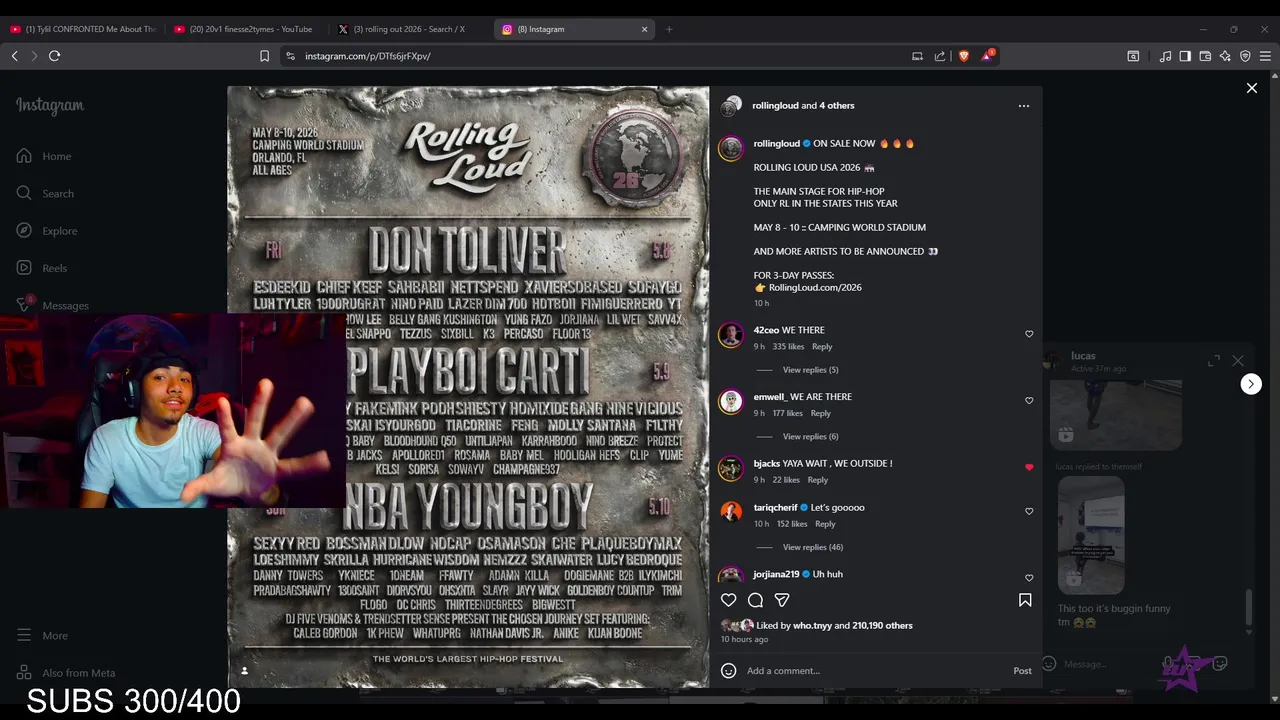Like tariqcherif's comment heart
Screen dimensions: 1280x720
[x=1029, y=511]
